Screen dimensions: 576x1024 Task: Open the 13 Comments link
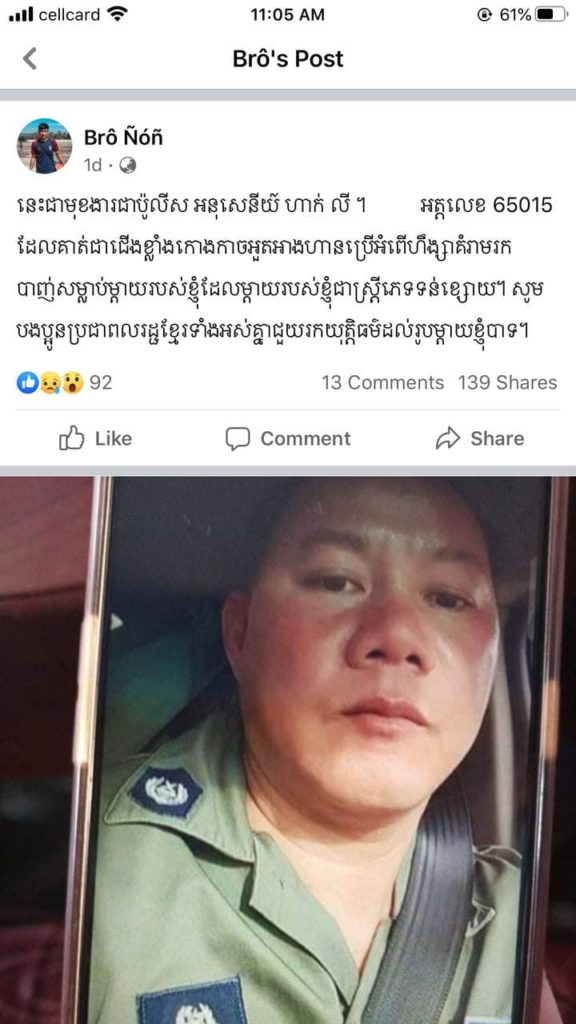tap(383, 383)
